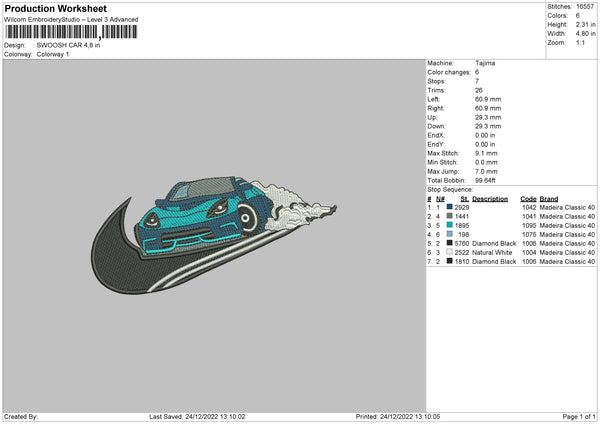Click the 'EndX:' label
The height and width of the screenshot is (424, 600).
pos(436,135)
